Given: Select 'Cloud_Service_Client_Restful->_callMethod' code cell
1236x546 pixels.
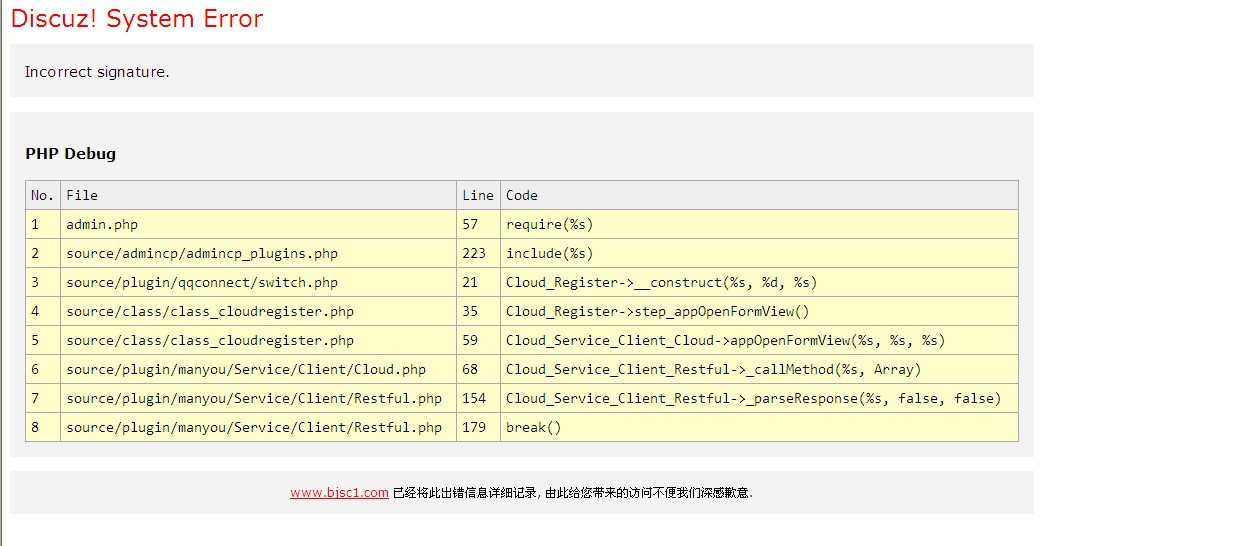Looking at the screenshot, I should (x=759, y=369).
